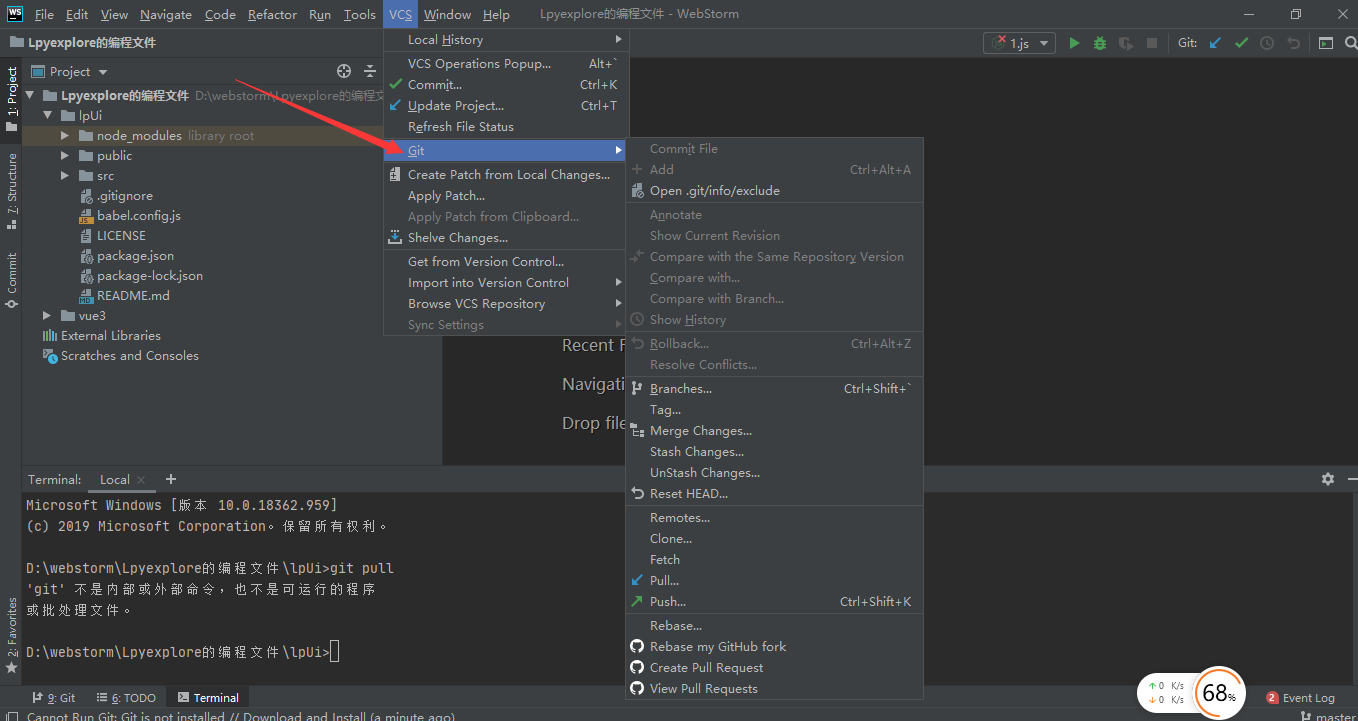The image size is (1358, 721).
Task: Select Remotes... in Git submenu
Action: (774, 518)
